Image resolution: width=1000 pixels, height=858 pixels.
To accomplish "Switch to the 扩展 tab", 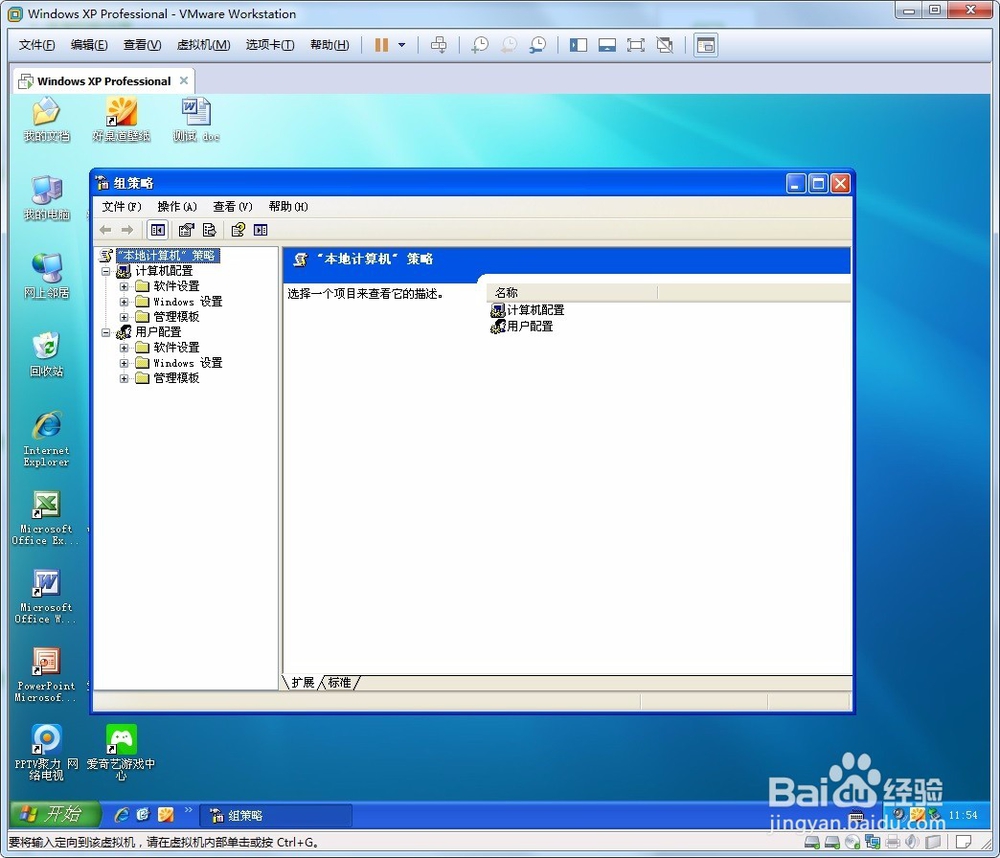I will 303,683.
